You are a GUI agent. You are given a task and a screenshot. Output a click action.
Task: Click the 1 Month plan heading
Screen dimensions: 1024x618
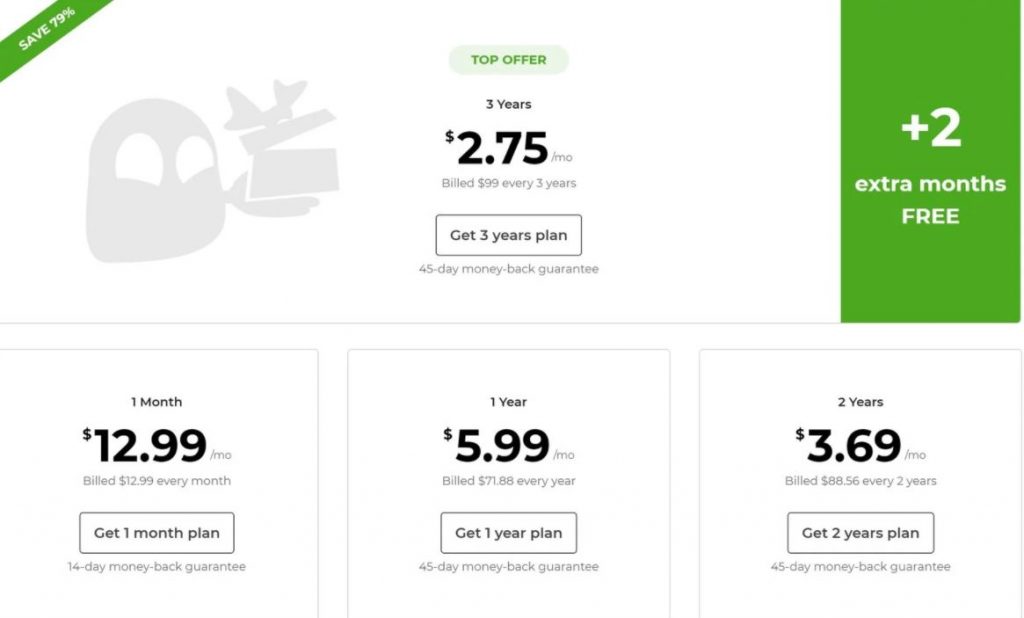point(157,402)
